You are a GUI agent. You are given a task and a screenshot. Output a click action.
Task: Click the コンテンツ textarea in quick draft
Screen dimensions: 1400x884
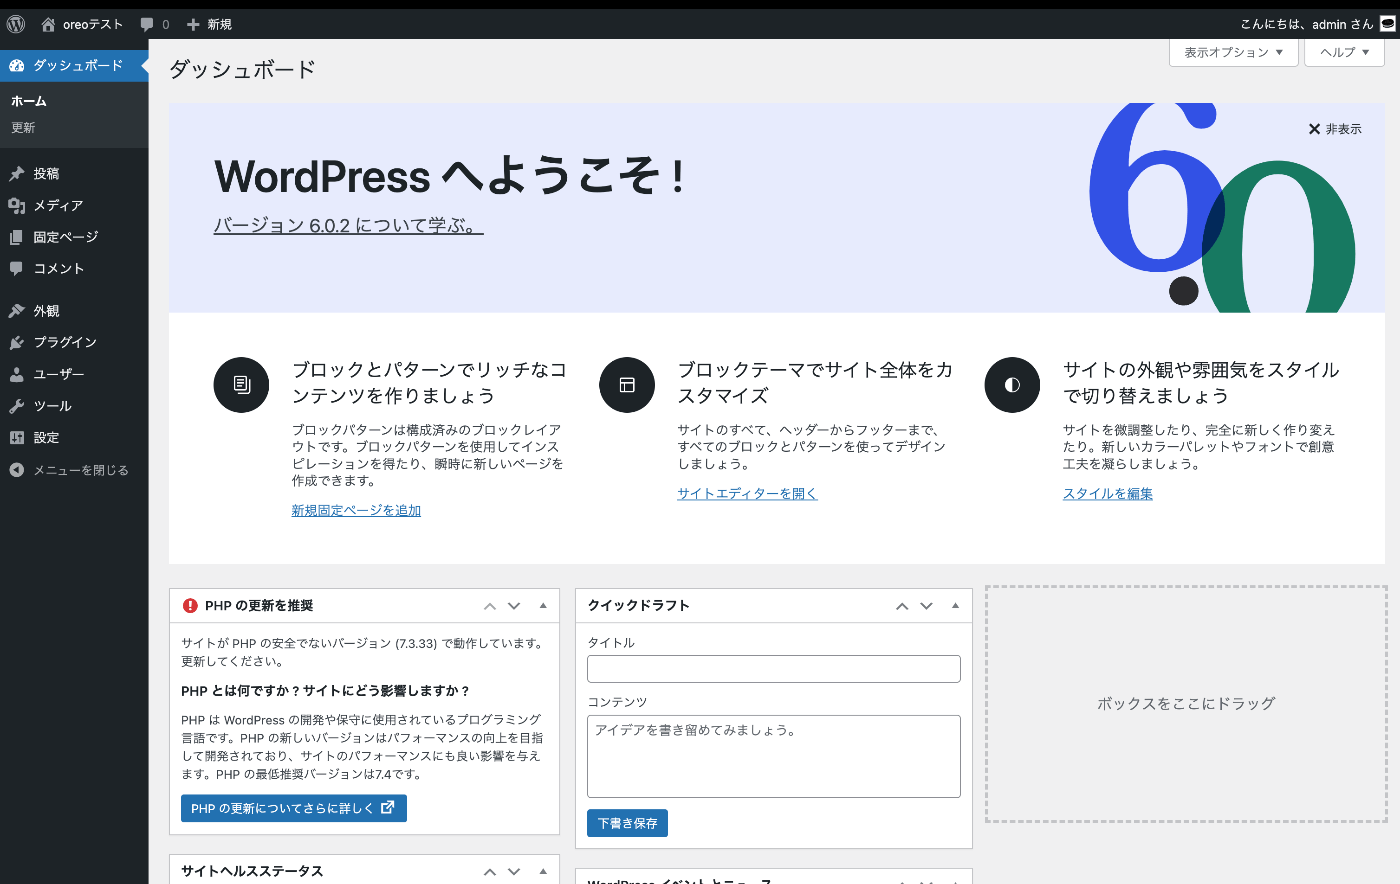click(774, 756)
